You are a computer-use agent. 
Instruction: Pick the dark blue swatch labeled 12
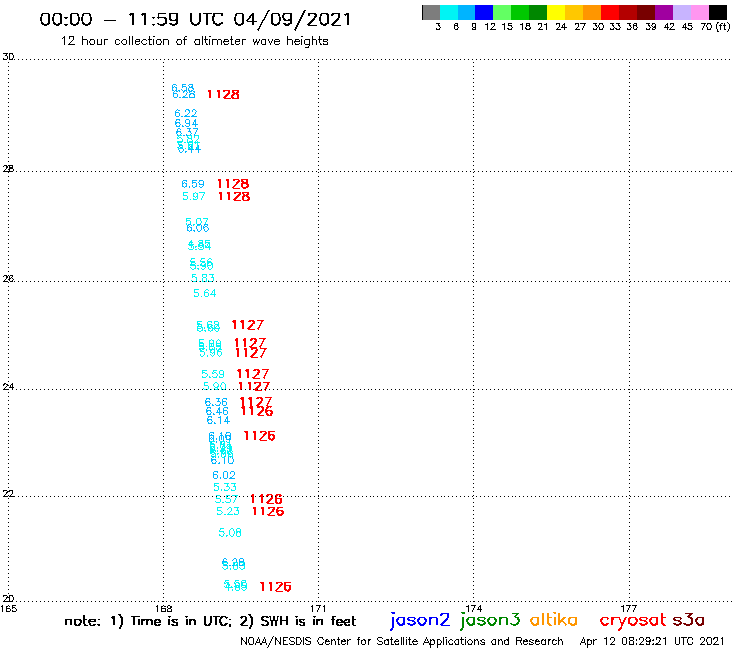coord(485,12)
